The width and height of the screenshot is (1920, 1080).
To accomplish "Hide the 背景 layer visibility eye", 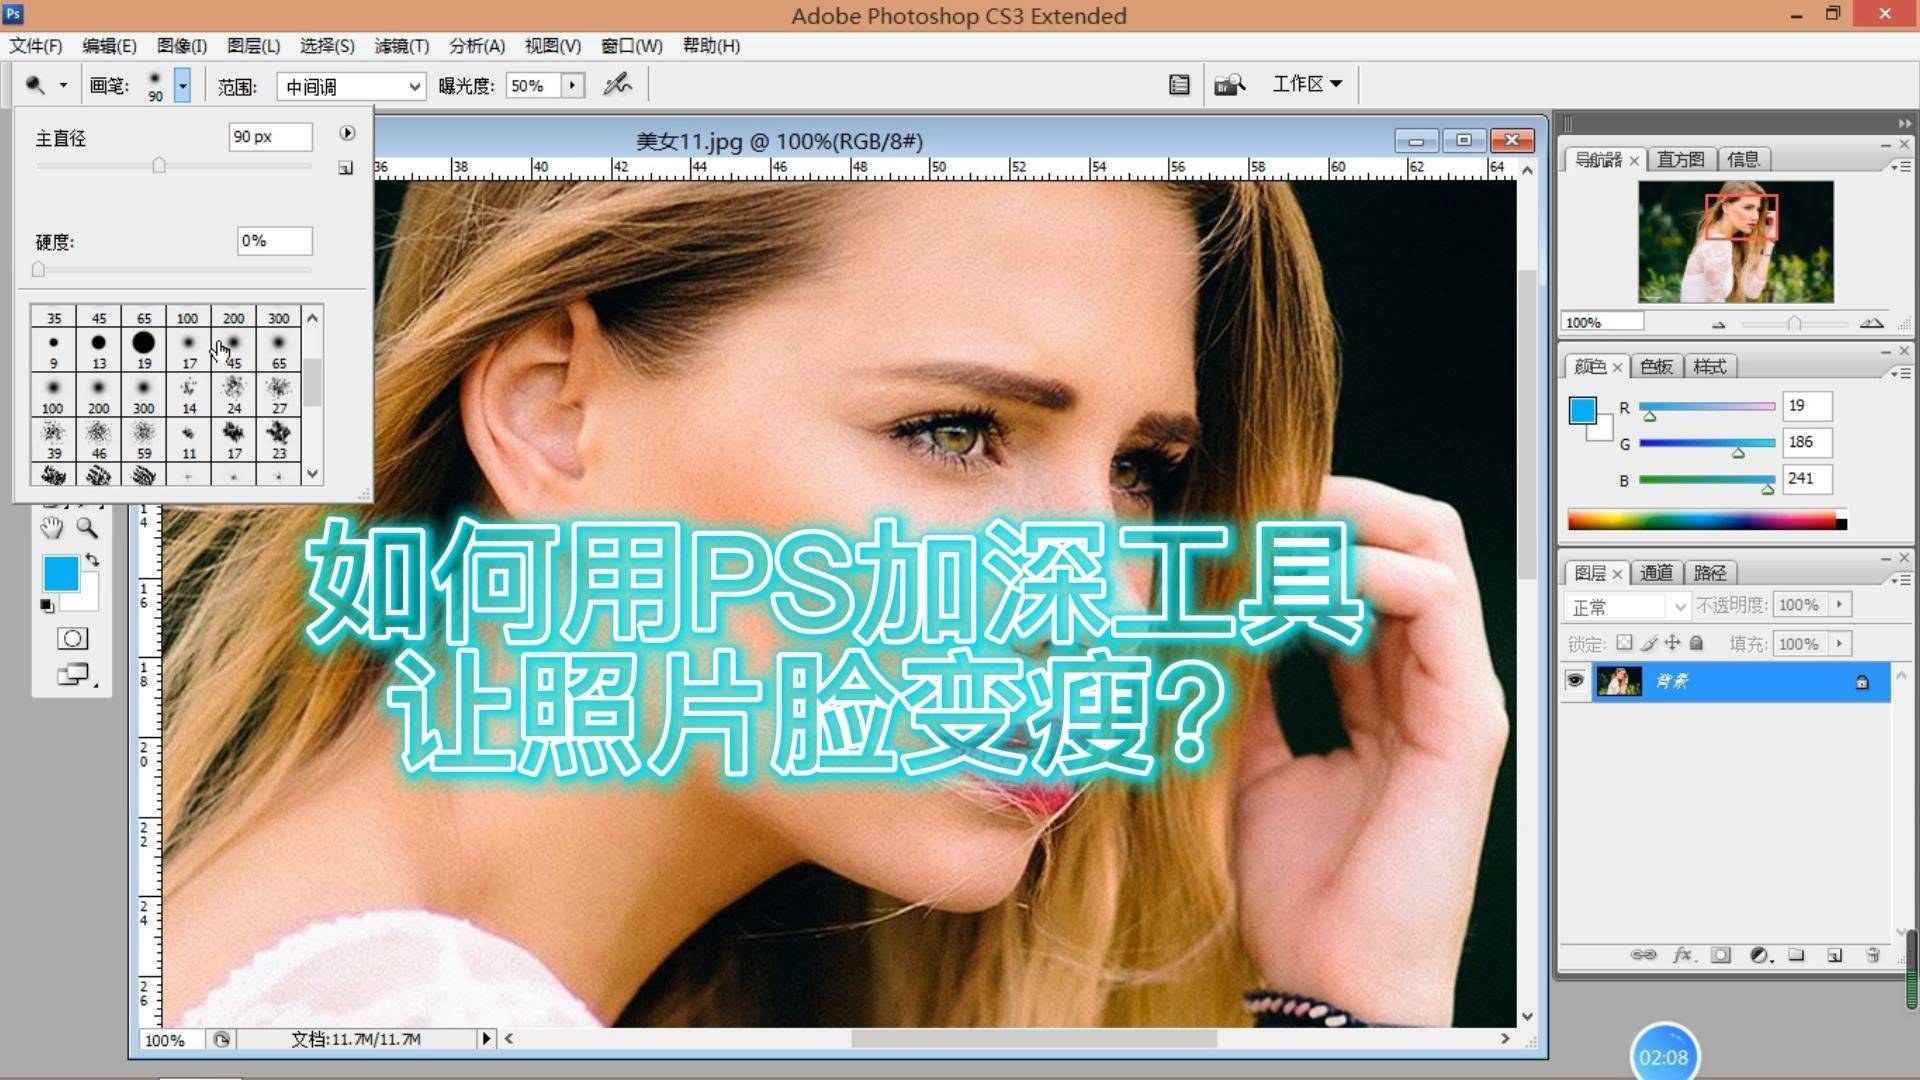I will (x=1575, y=681).
